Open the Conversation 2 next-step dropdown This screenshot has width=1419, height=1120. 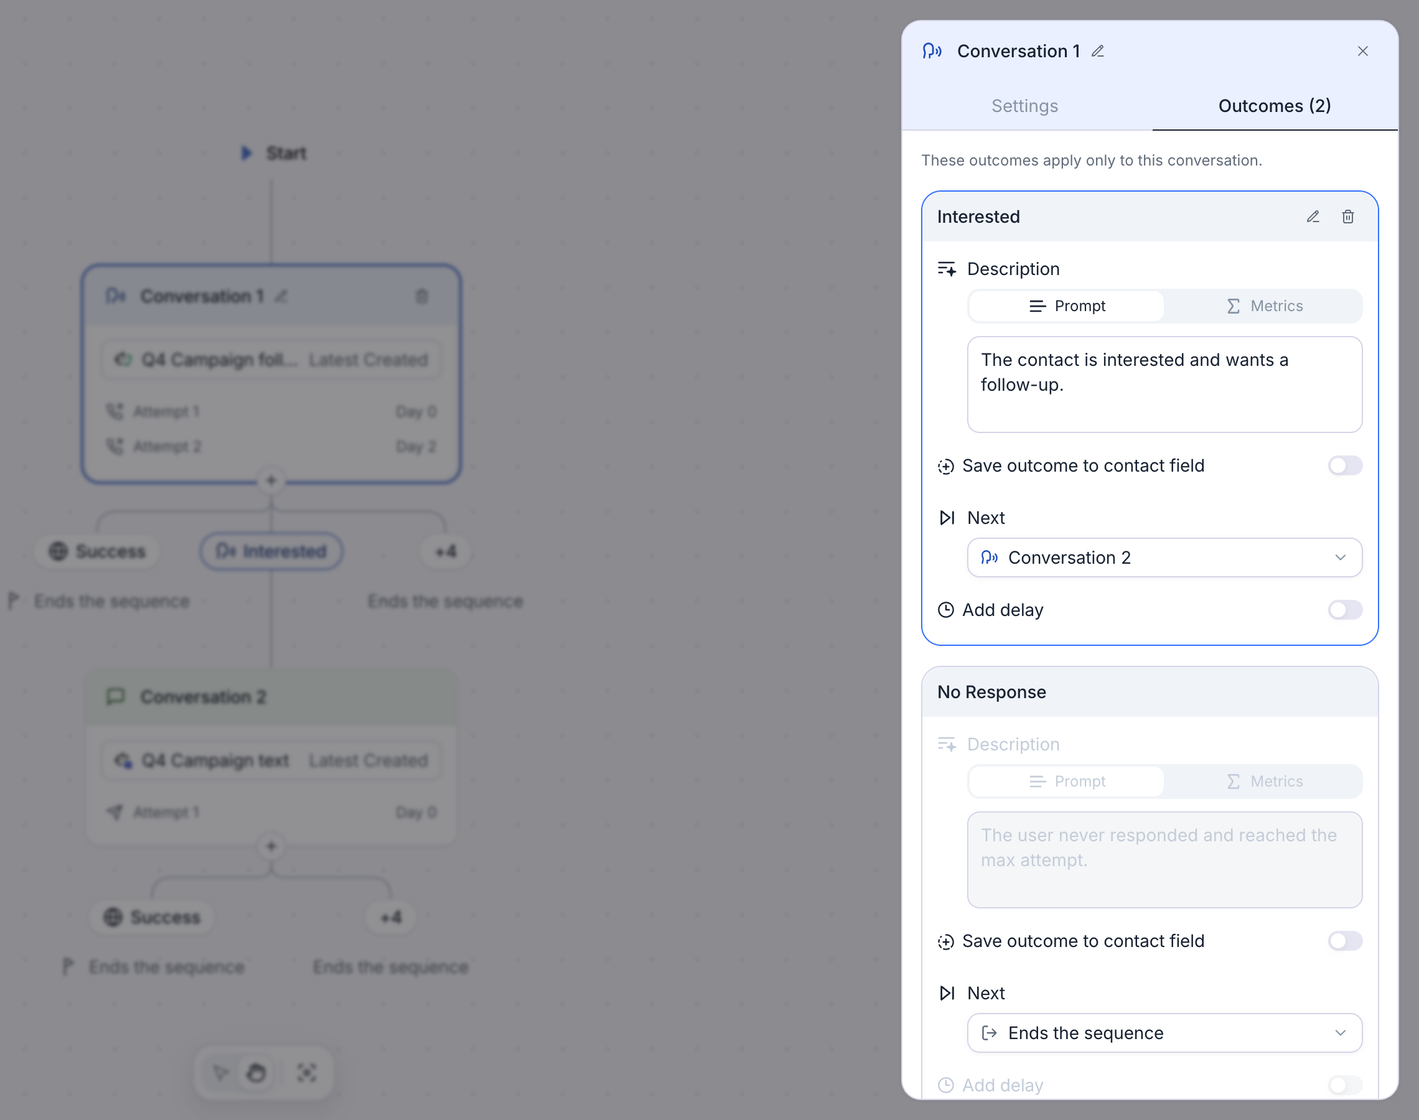pyautogui.click(x=1165, y=558)
